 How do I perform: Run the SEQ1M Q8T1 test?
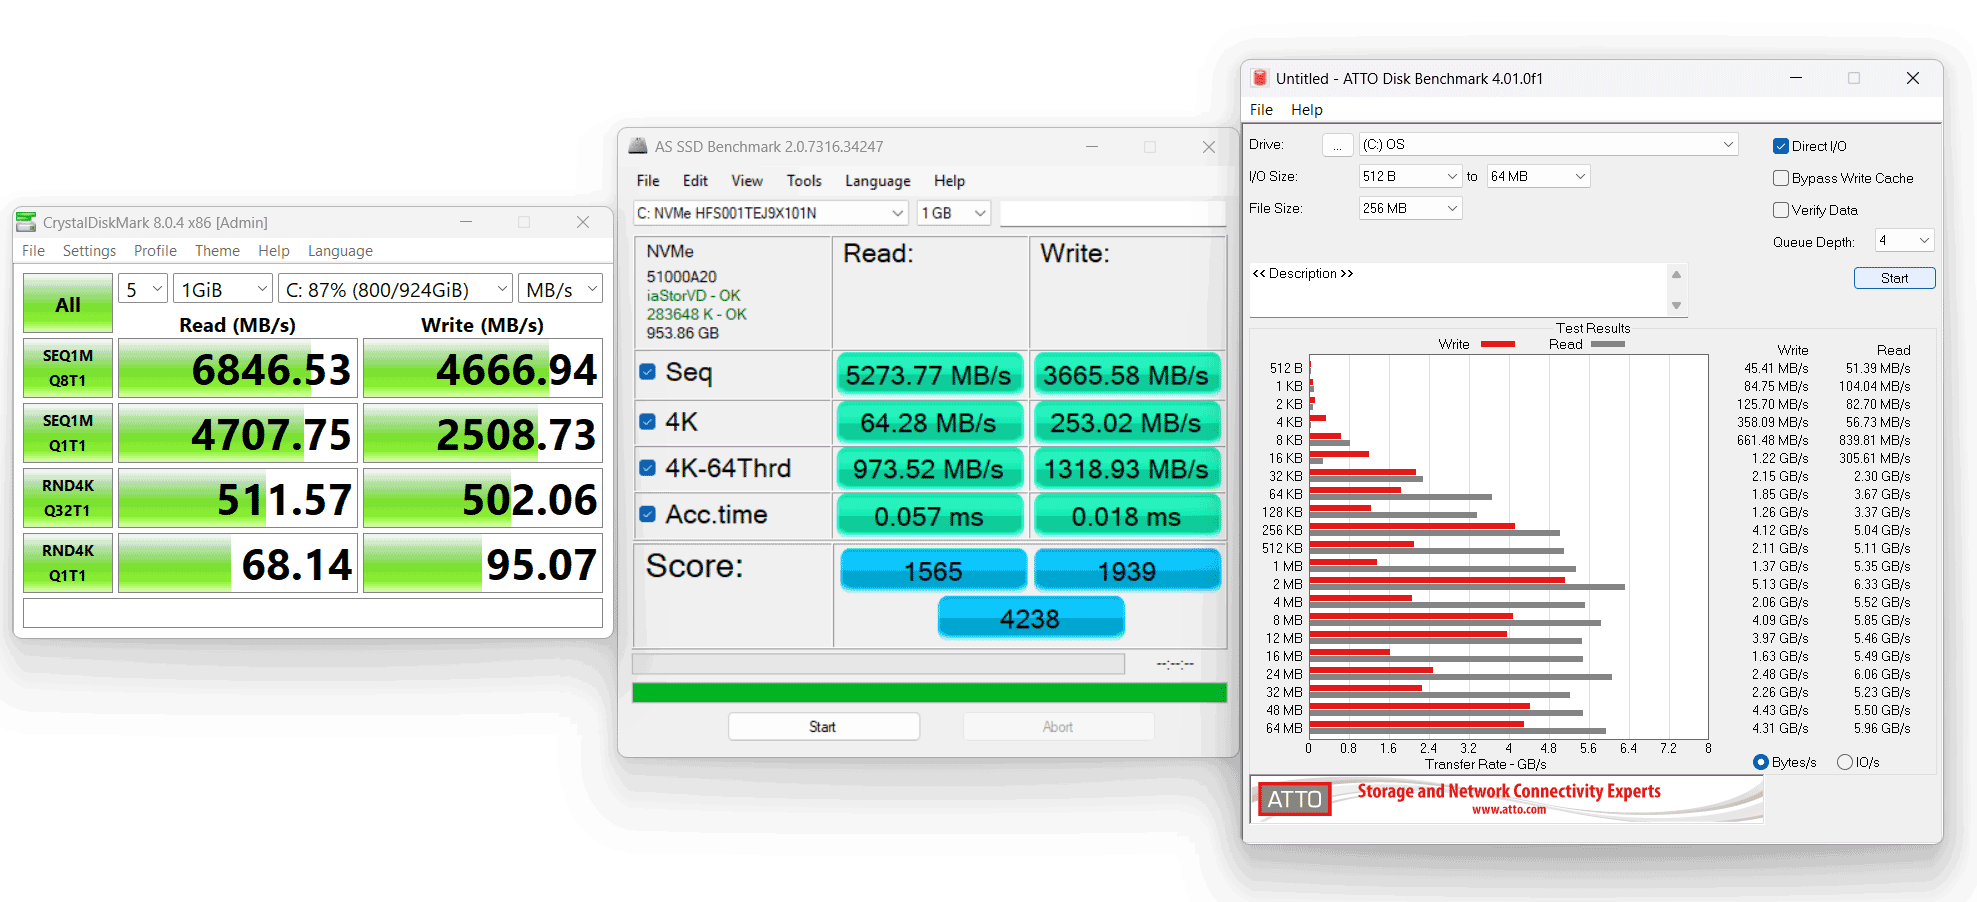[68, 368]
